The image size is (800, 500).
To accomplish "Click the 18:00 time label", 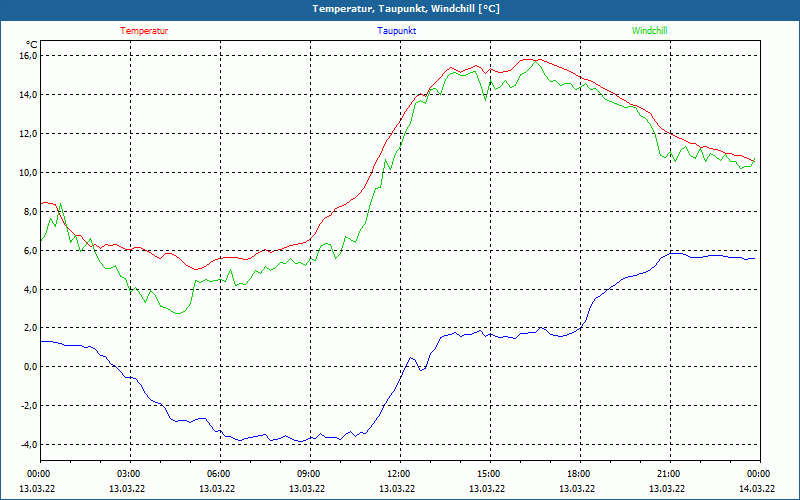I will [581, 473].
